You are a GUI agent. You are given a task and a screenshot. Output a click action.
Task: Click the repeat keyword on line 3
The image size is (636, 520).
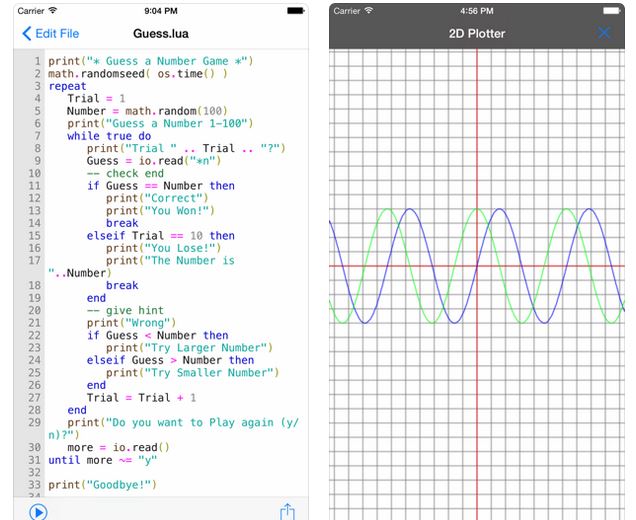click(67, 86)
